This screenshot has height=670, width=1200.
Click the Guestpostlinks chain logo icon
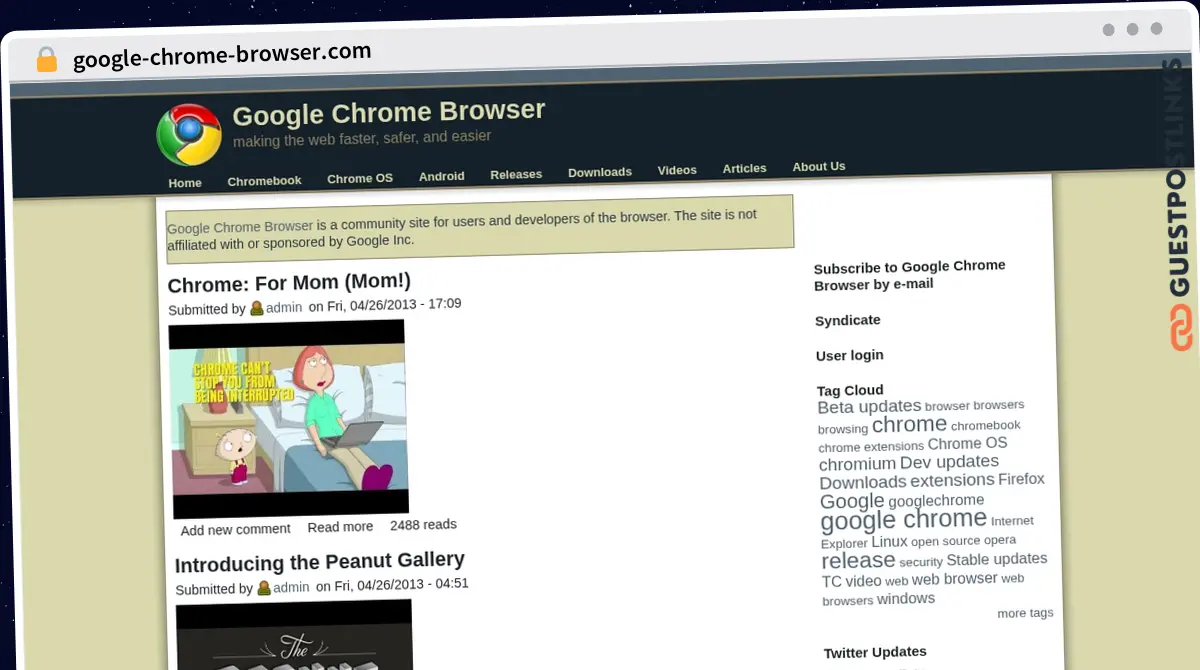(x=1181, y=329)
